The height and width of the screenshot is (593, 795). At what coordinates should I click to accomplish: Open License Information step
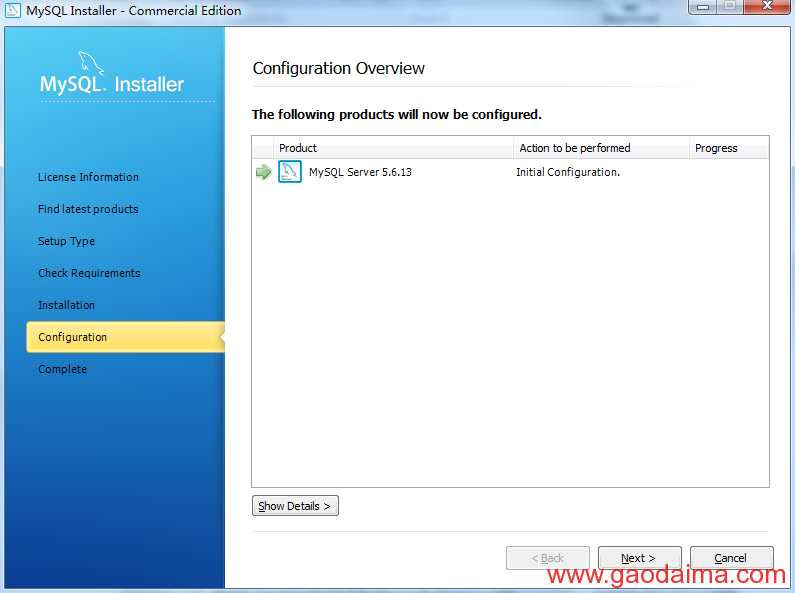coord(88,177)
